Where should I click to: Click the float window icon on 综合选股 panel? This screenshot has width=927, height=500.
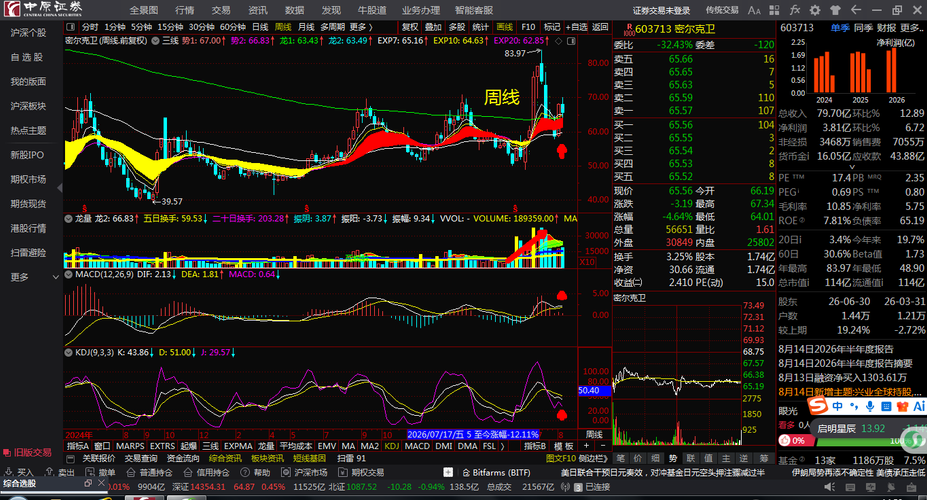pos(88,483)
